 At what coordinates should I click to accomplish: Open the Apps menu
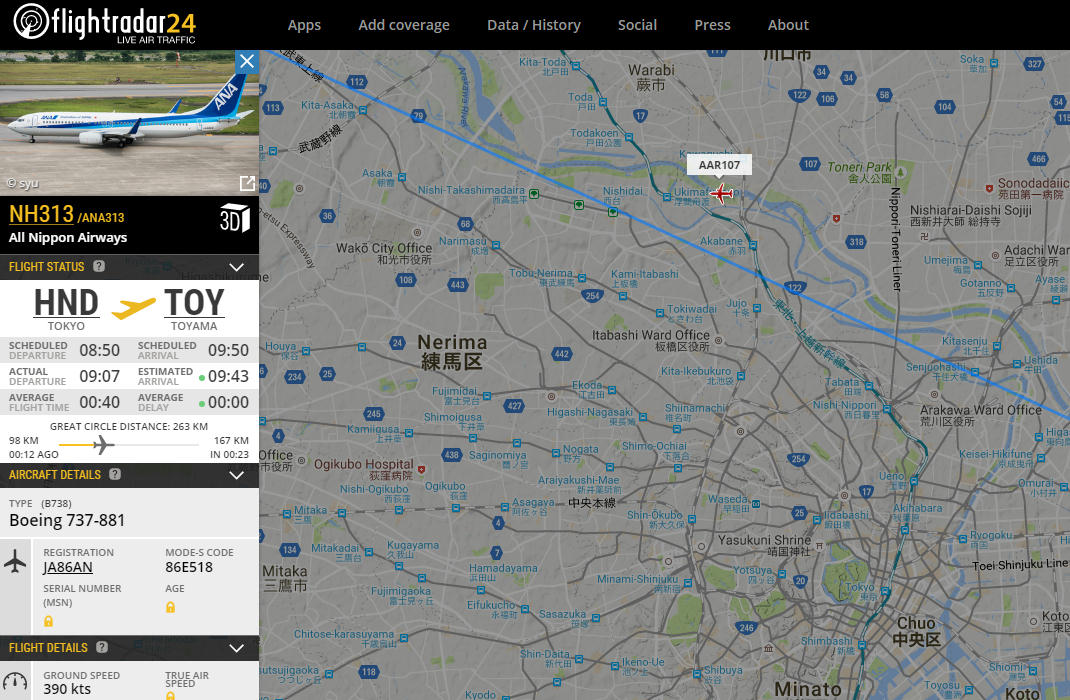tap(304, 25)
